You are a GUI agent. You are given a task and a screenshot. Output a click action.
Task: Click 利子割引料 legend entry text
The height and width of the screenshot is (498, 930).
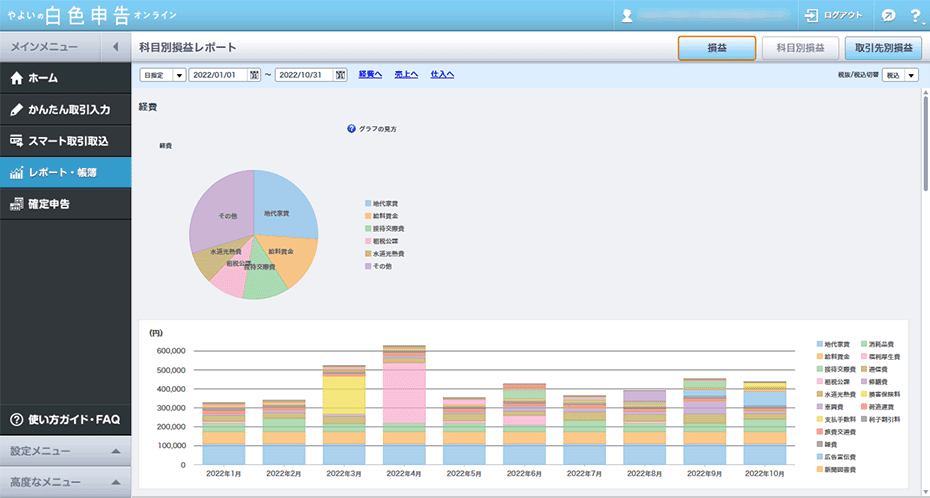pos(884,420)
